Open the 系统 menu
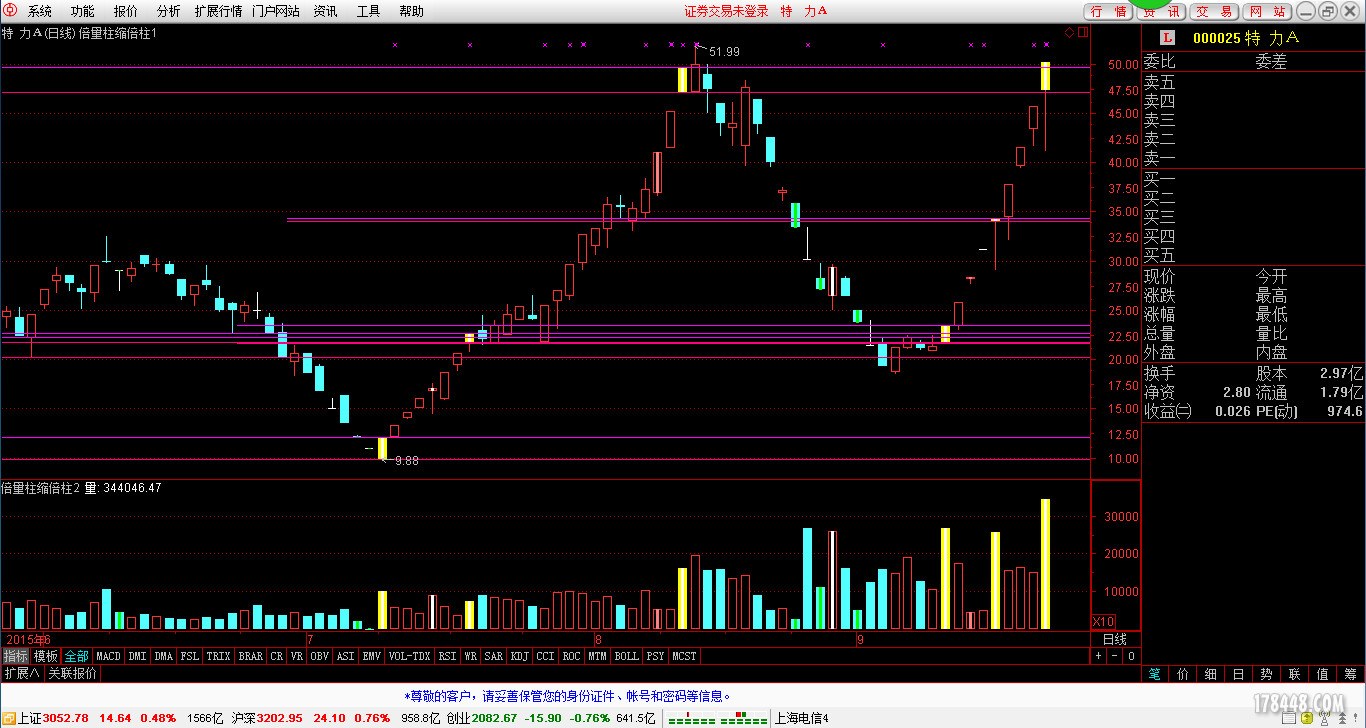Viewport: 1366px width, 728px height. click(39, 11)
